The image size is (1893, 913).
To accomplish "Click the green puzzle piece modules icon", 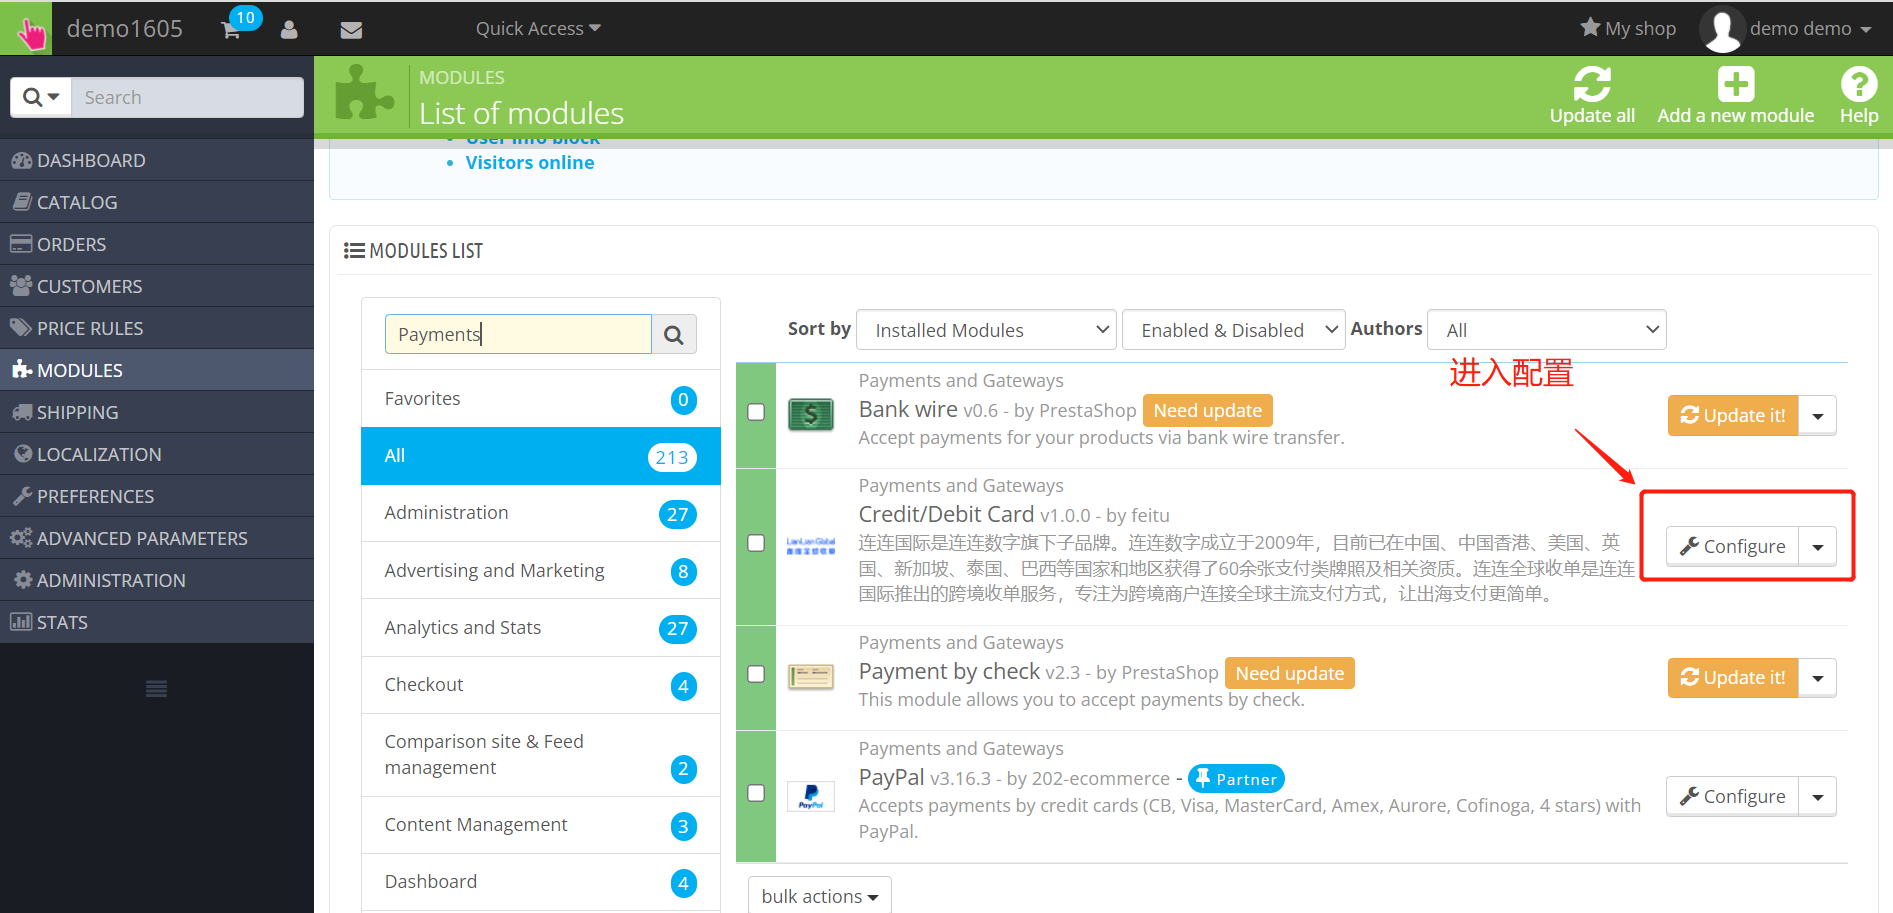I will [364, 94].
